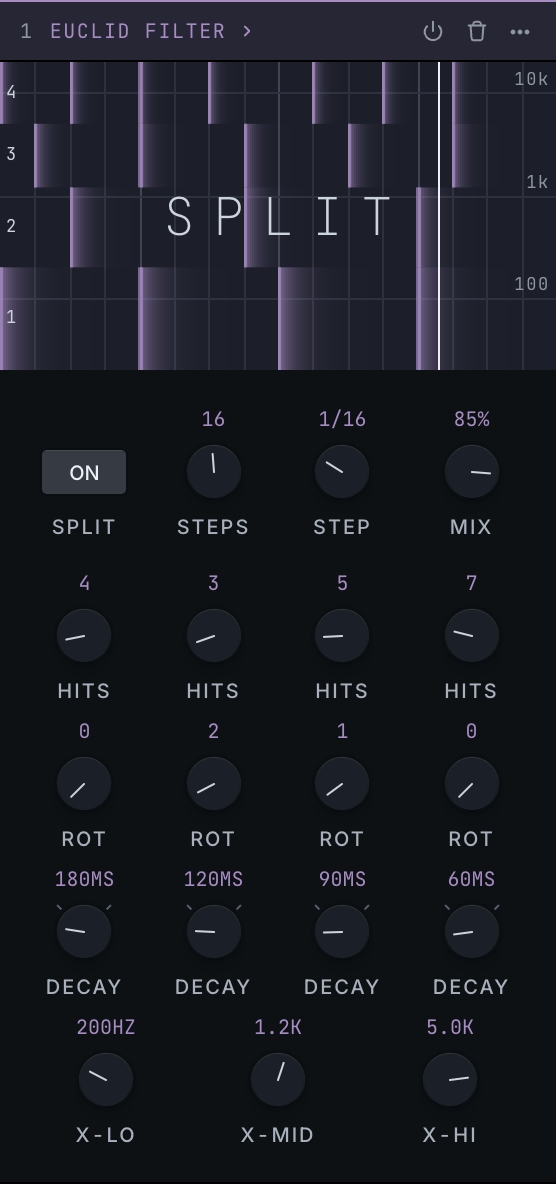Click band row label 2 in display
The height and width of the screenshot is (1184, 556).
(x=11, y=226)
